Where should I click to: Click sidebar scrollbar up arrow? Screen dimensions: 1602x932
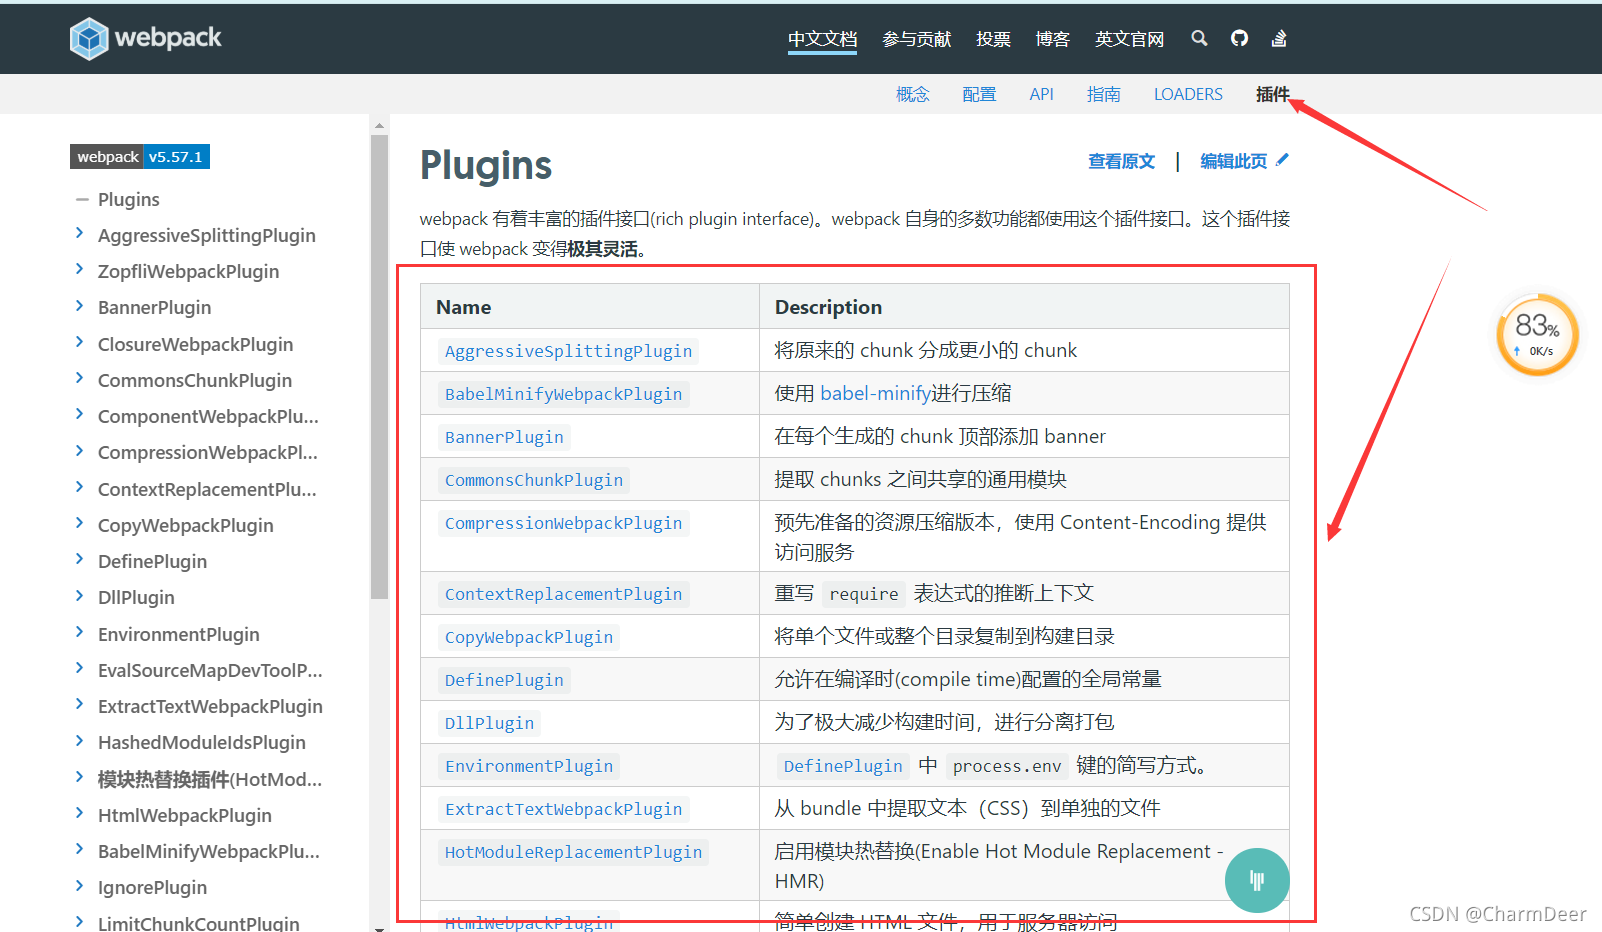coord(379,126)
